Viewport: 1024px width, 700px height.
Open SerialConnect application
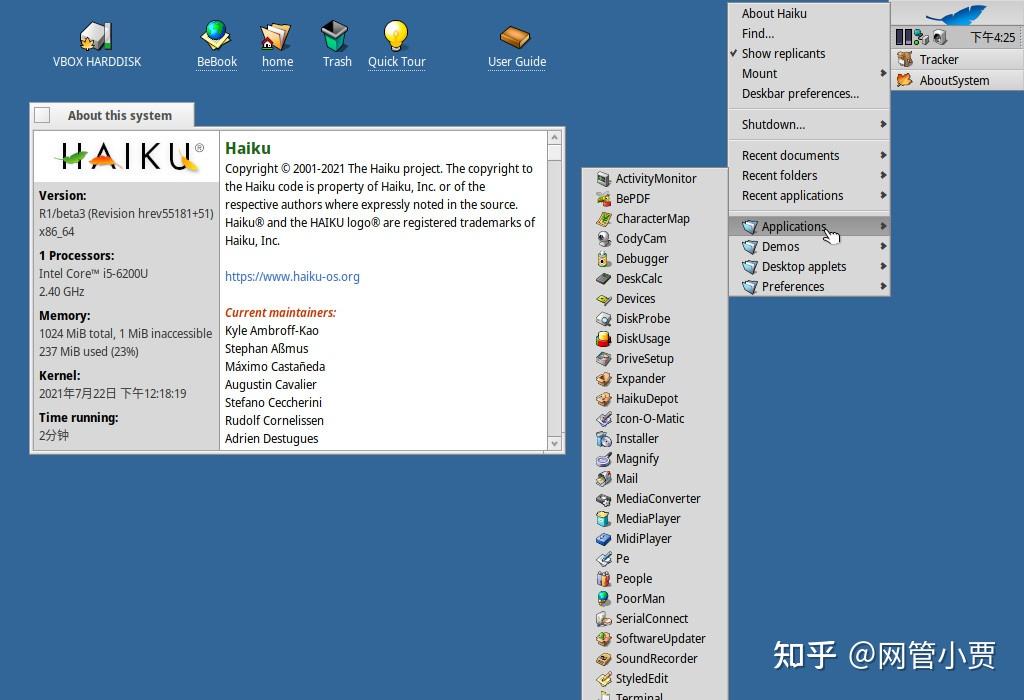[x=655, y=619]
